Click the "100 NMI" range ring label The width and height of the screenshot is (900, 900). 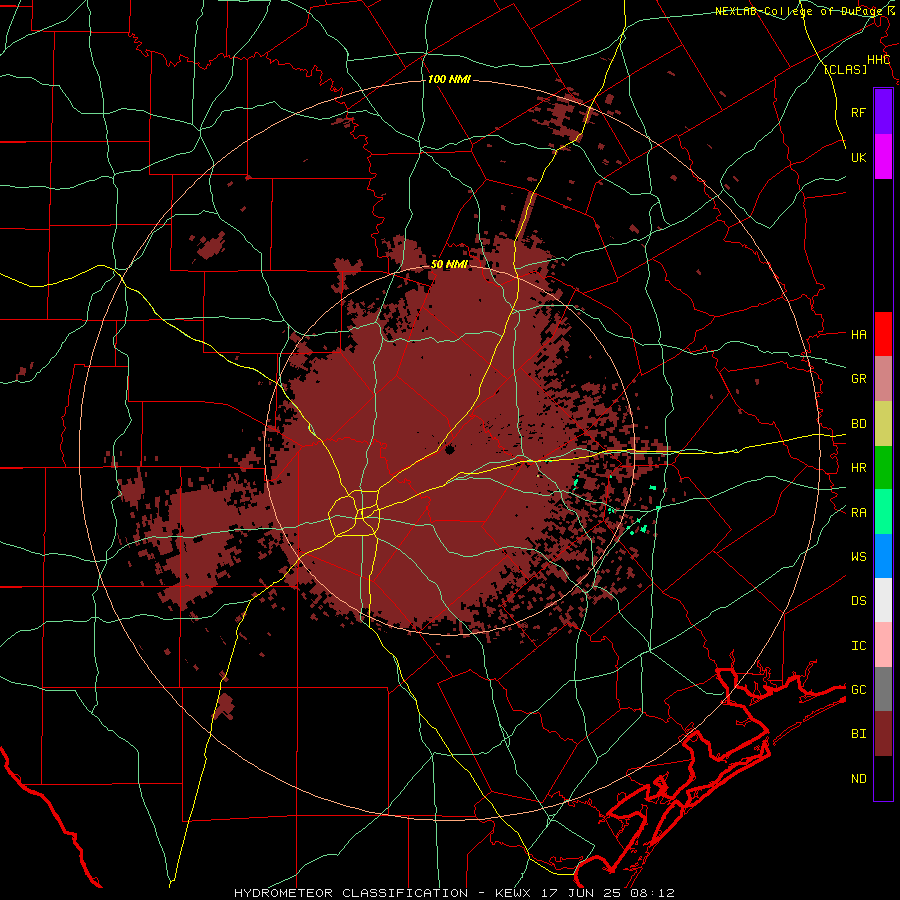[x=449, y=79]
